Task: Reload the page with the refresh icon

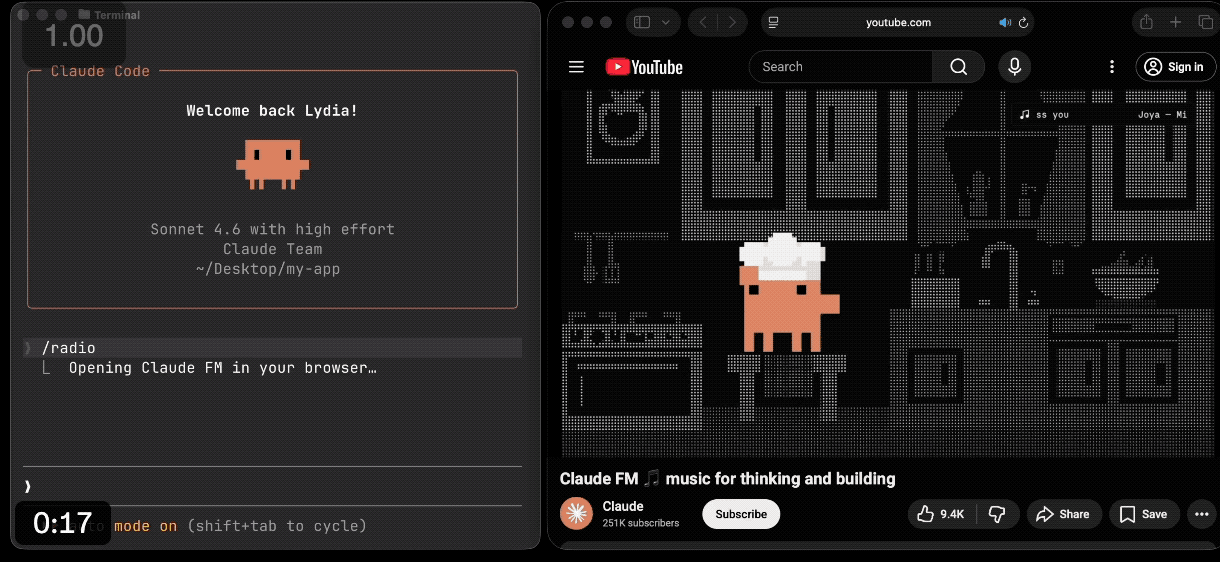Action: tap(1023, 22)
